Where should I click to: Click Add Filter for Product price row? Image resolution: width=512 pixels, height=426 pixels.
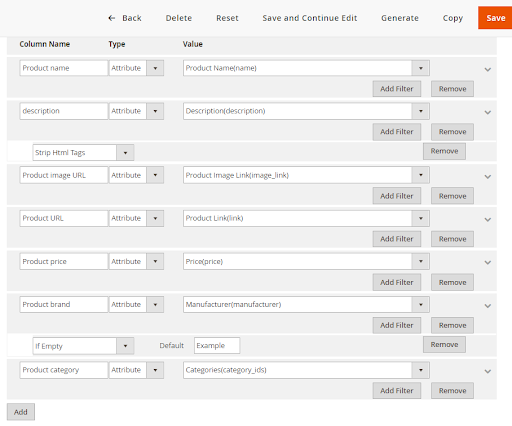(x=397, y=282)
